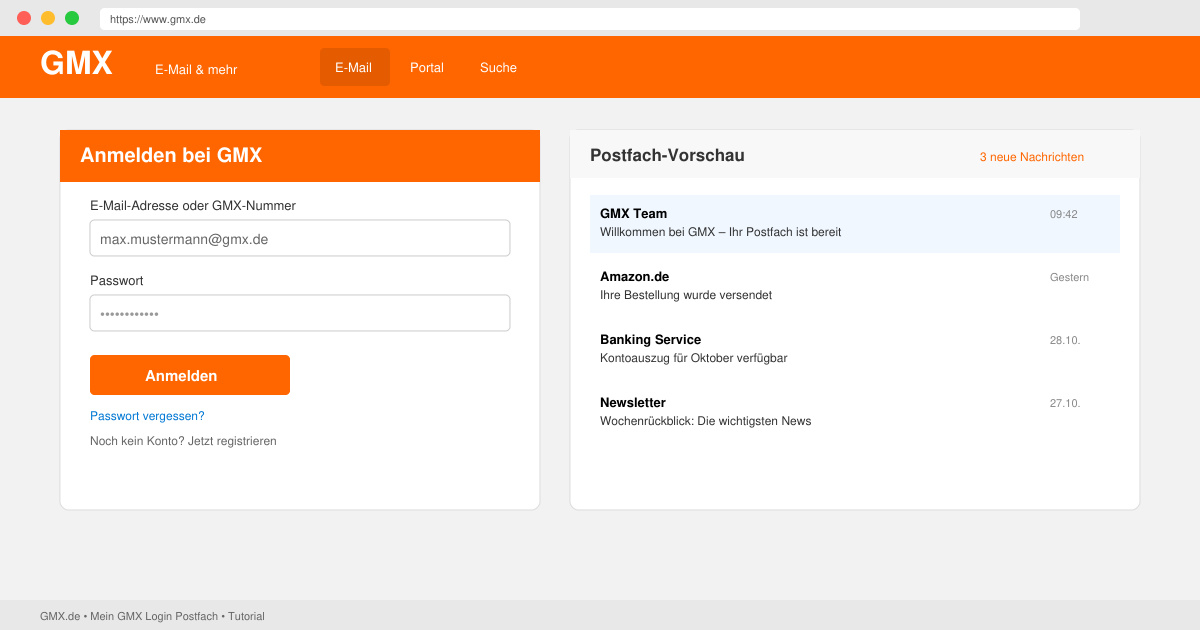1200x630 pixels.
Task: Open the Newsletter message
Action: (x=855, y=412)
